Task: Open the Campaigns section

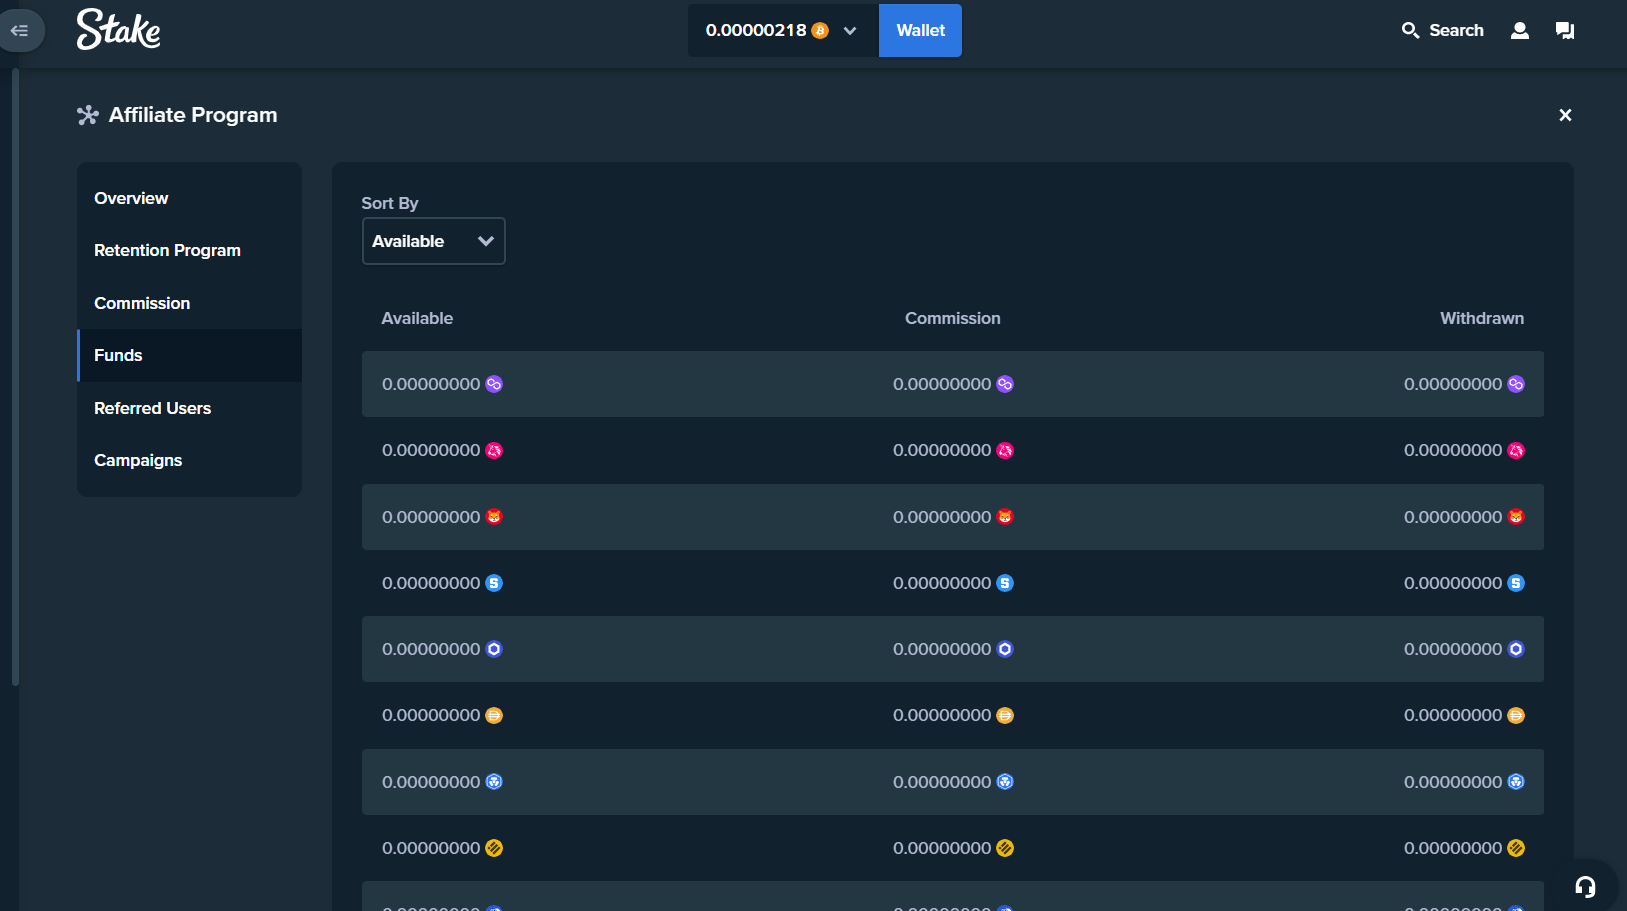Action: pos(138,460)
